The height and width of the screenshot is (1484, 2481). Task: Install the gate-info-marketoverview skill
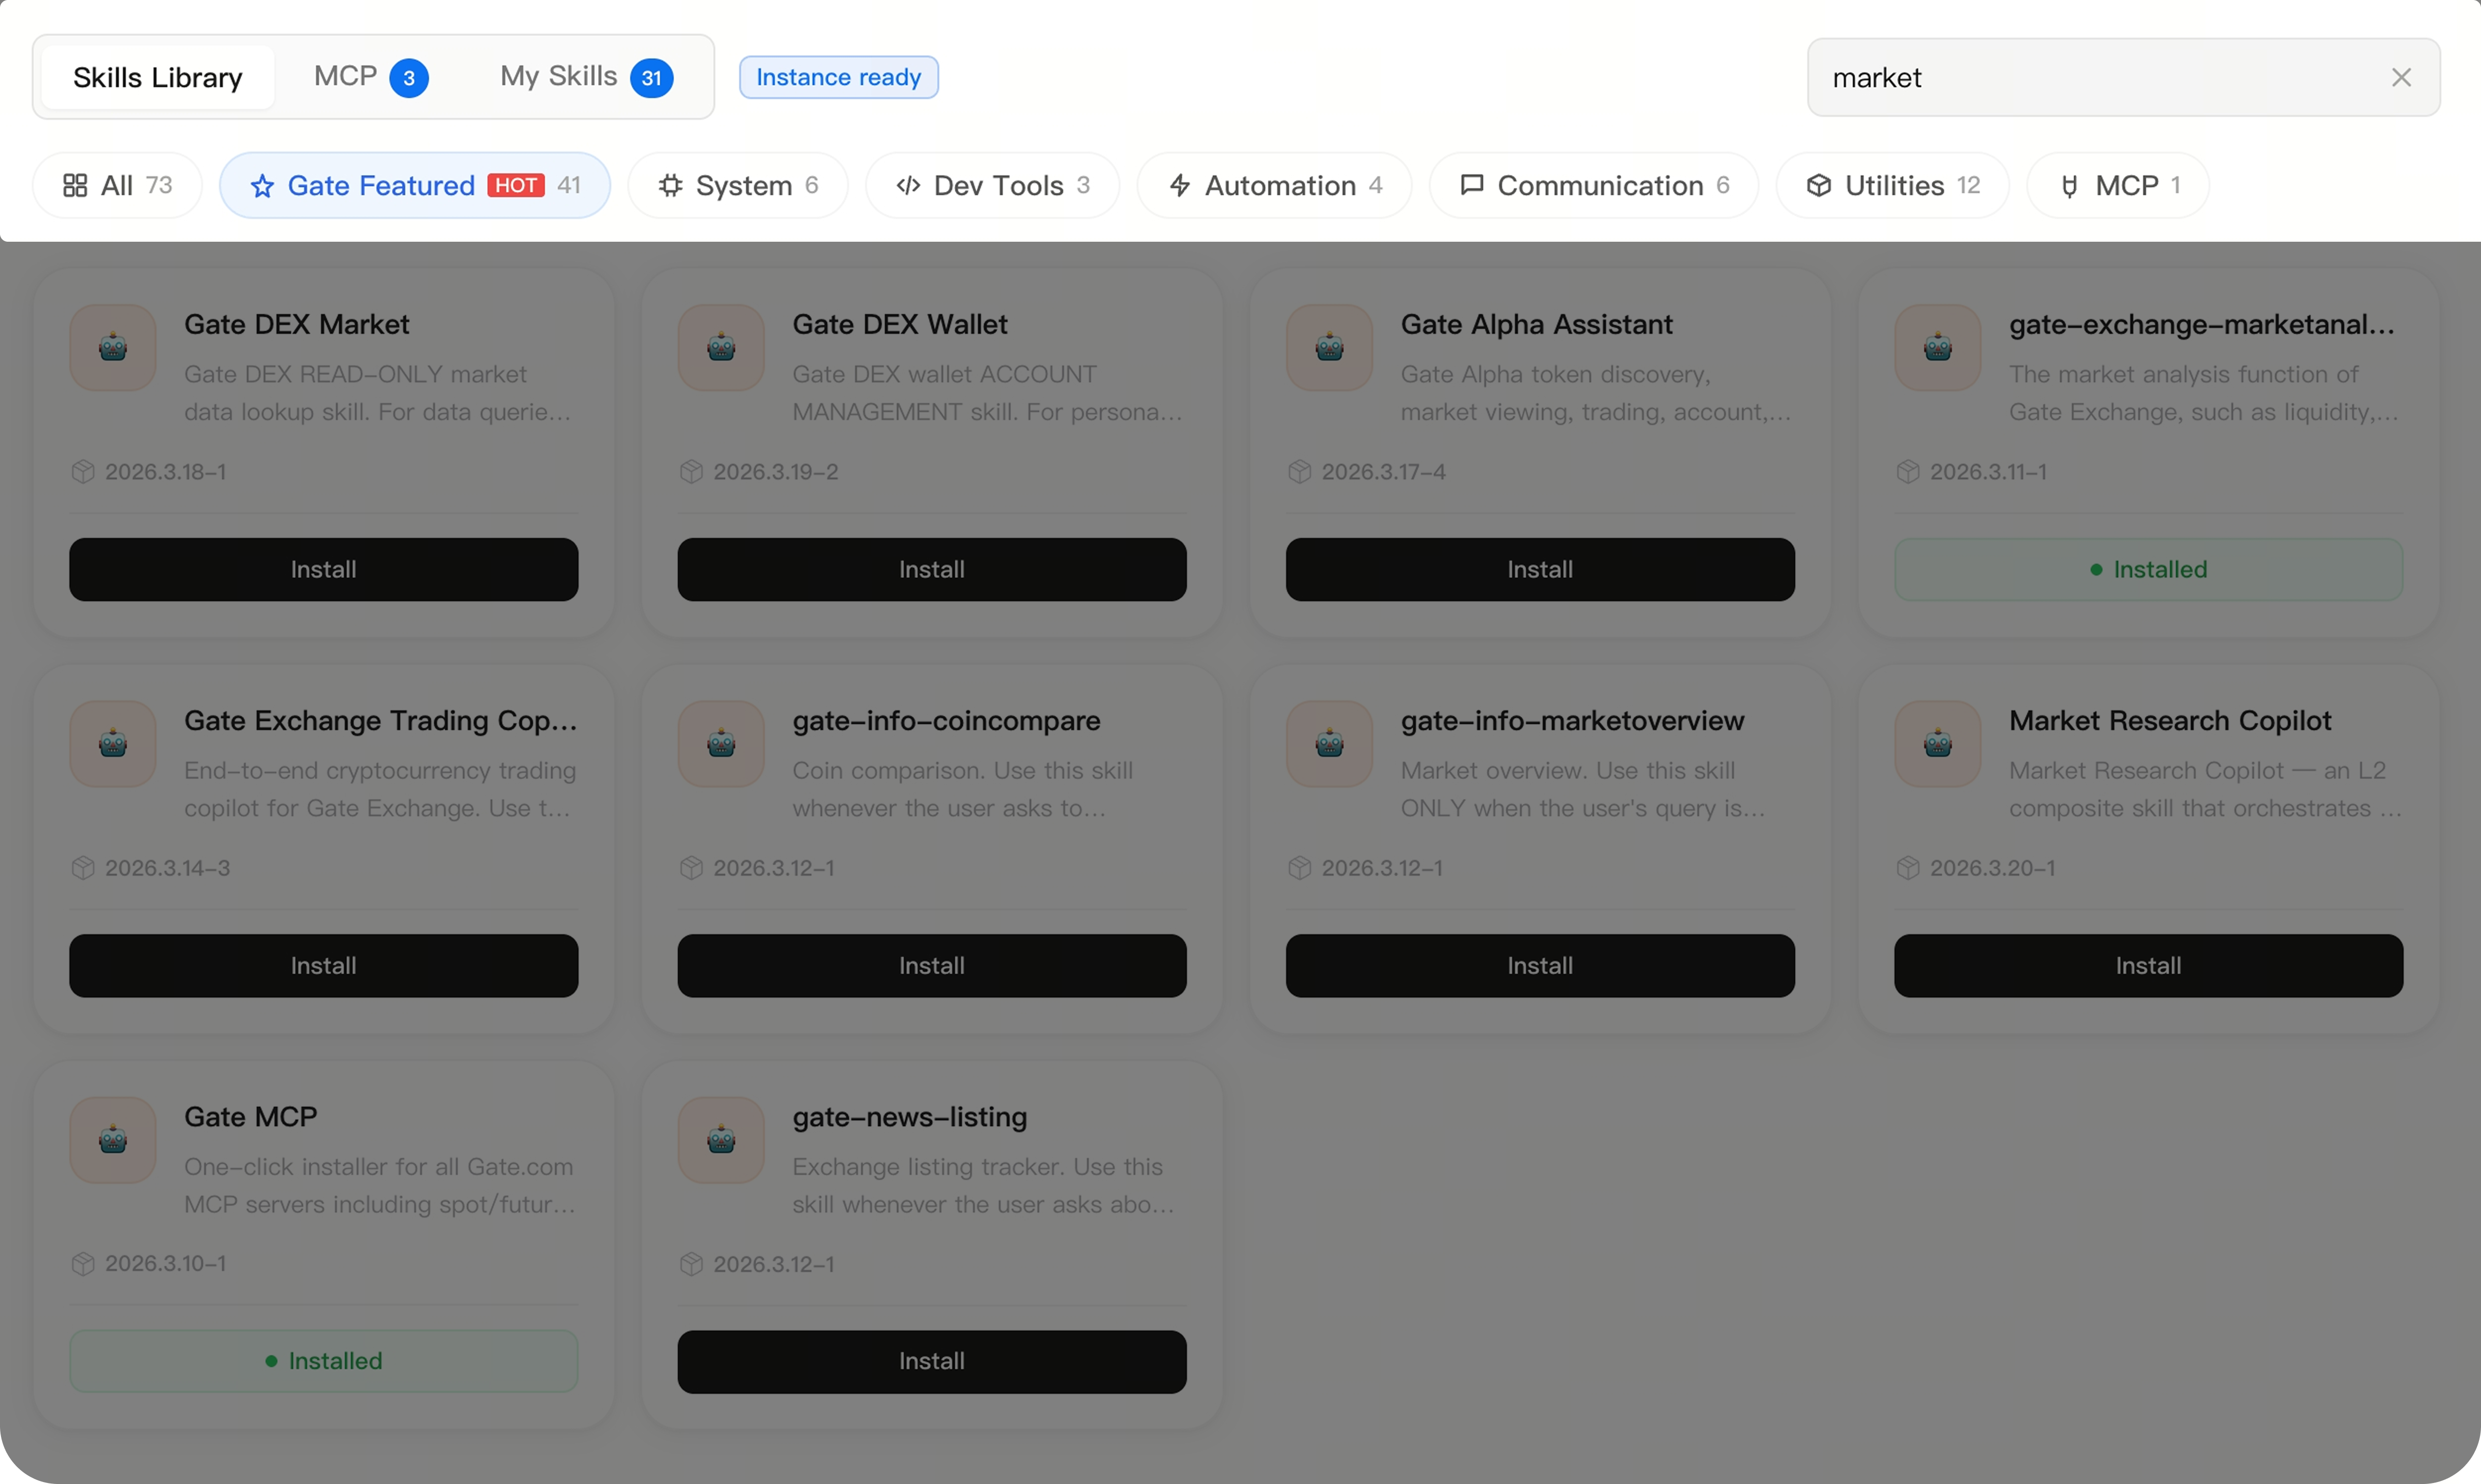[1539, 965]
